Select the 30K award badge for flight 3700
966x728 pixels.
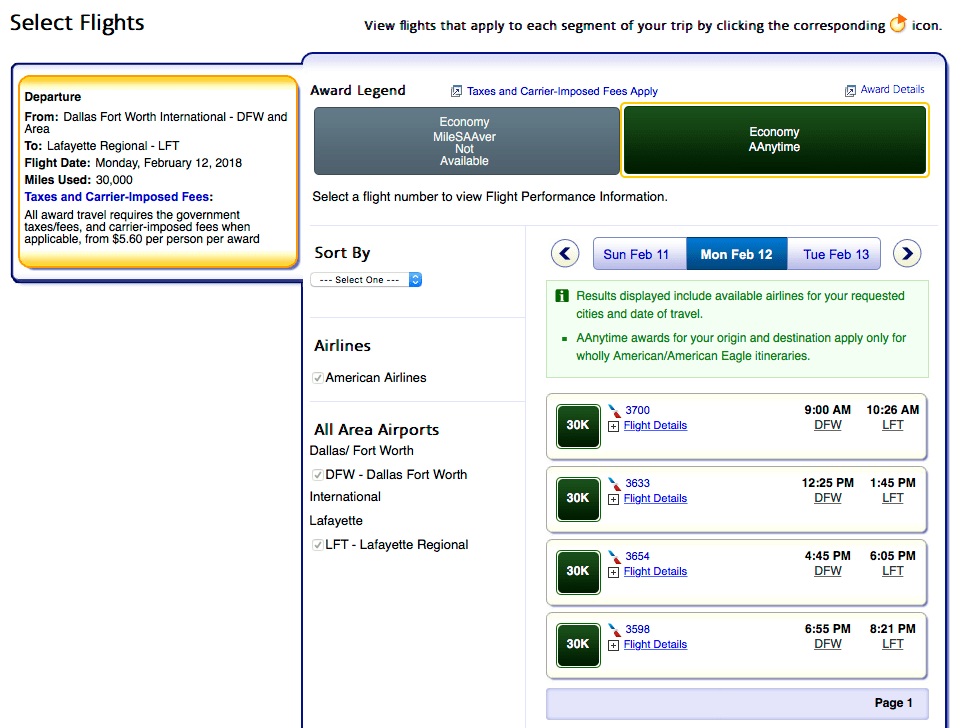coord(578,426)
